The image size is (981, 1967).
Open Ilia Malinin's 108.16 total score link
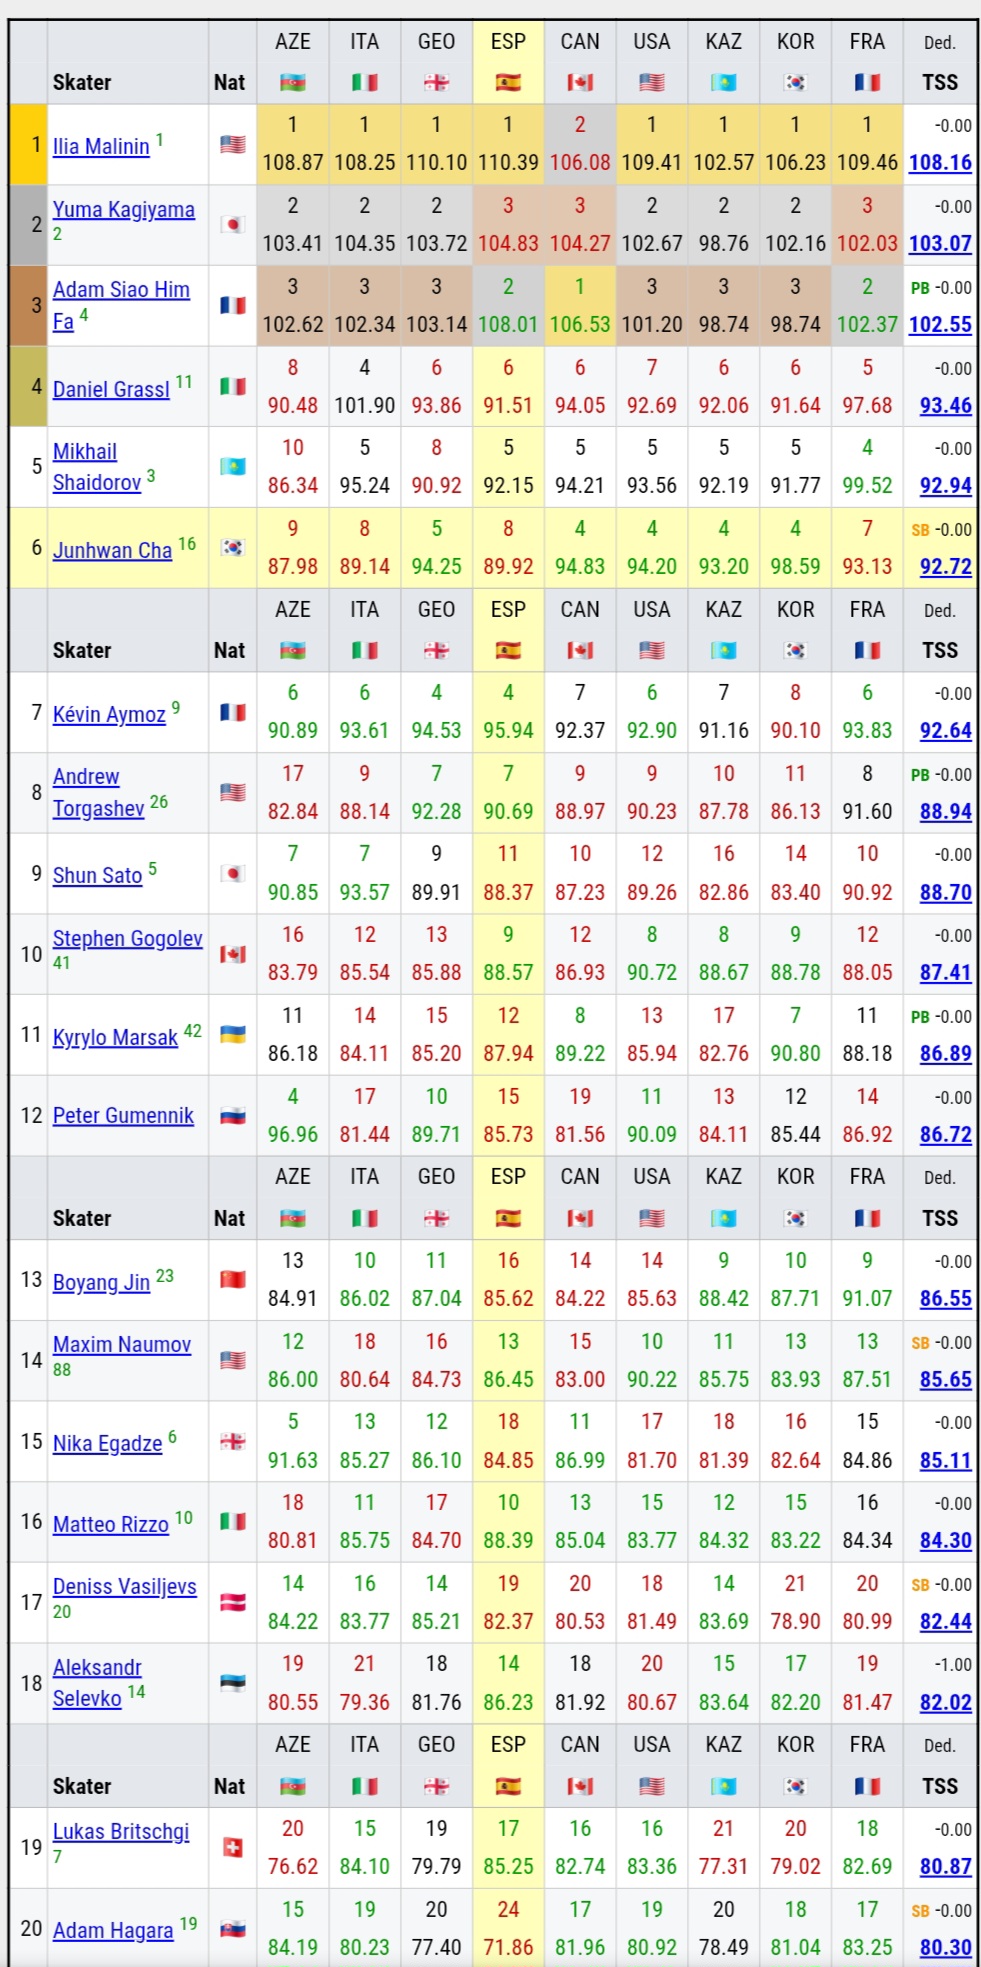(939, 163)
